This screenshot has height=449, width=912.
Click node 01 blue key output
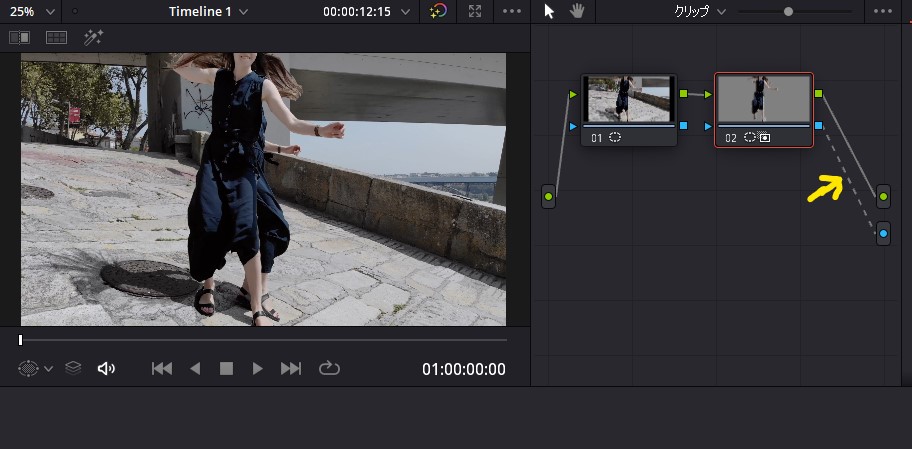click(x=683, y=126)
